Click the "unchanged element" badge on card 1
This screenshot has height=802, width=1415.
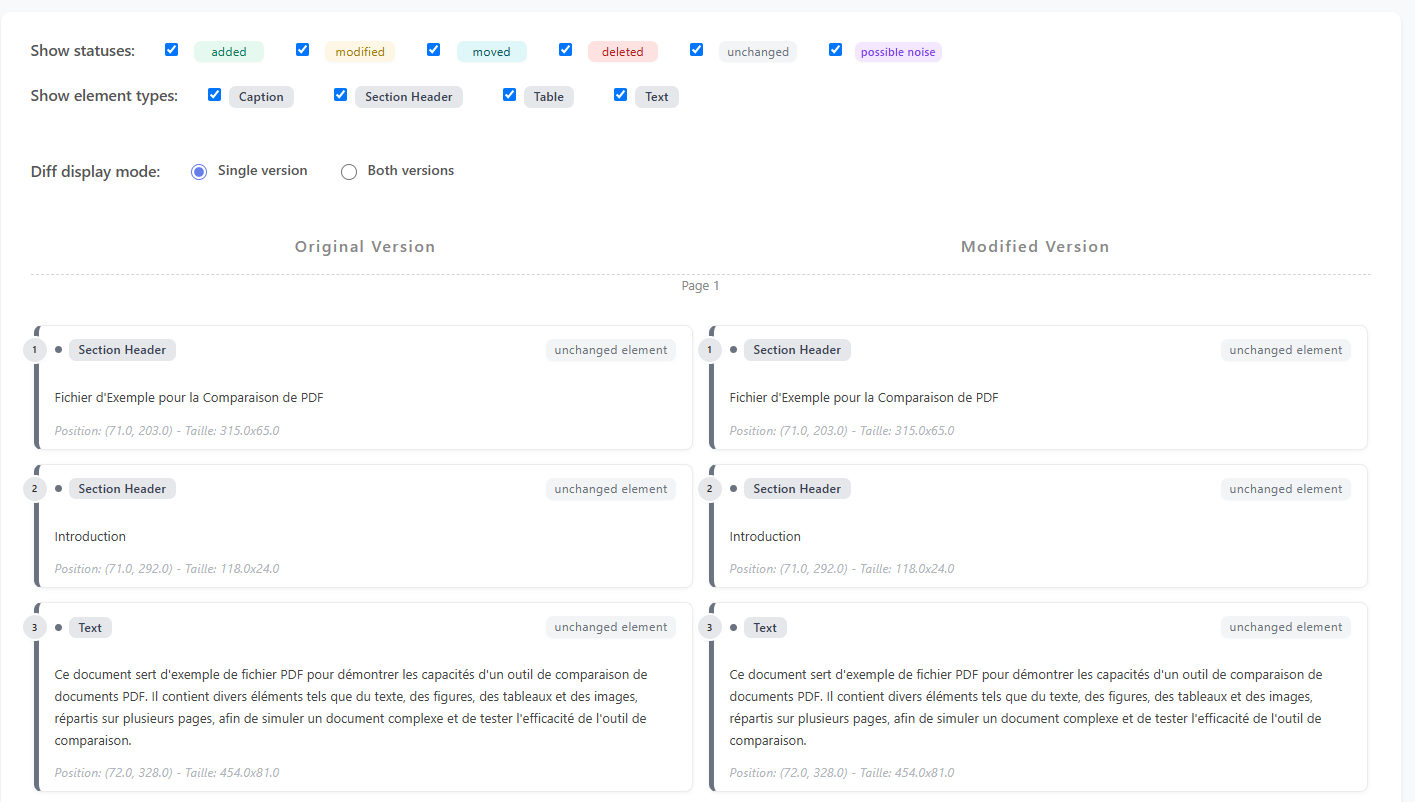(x=610, y=349)
